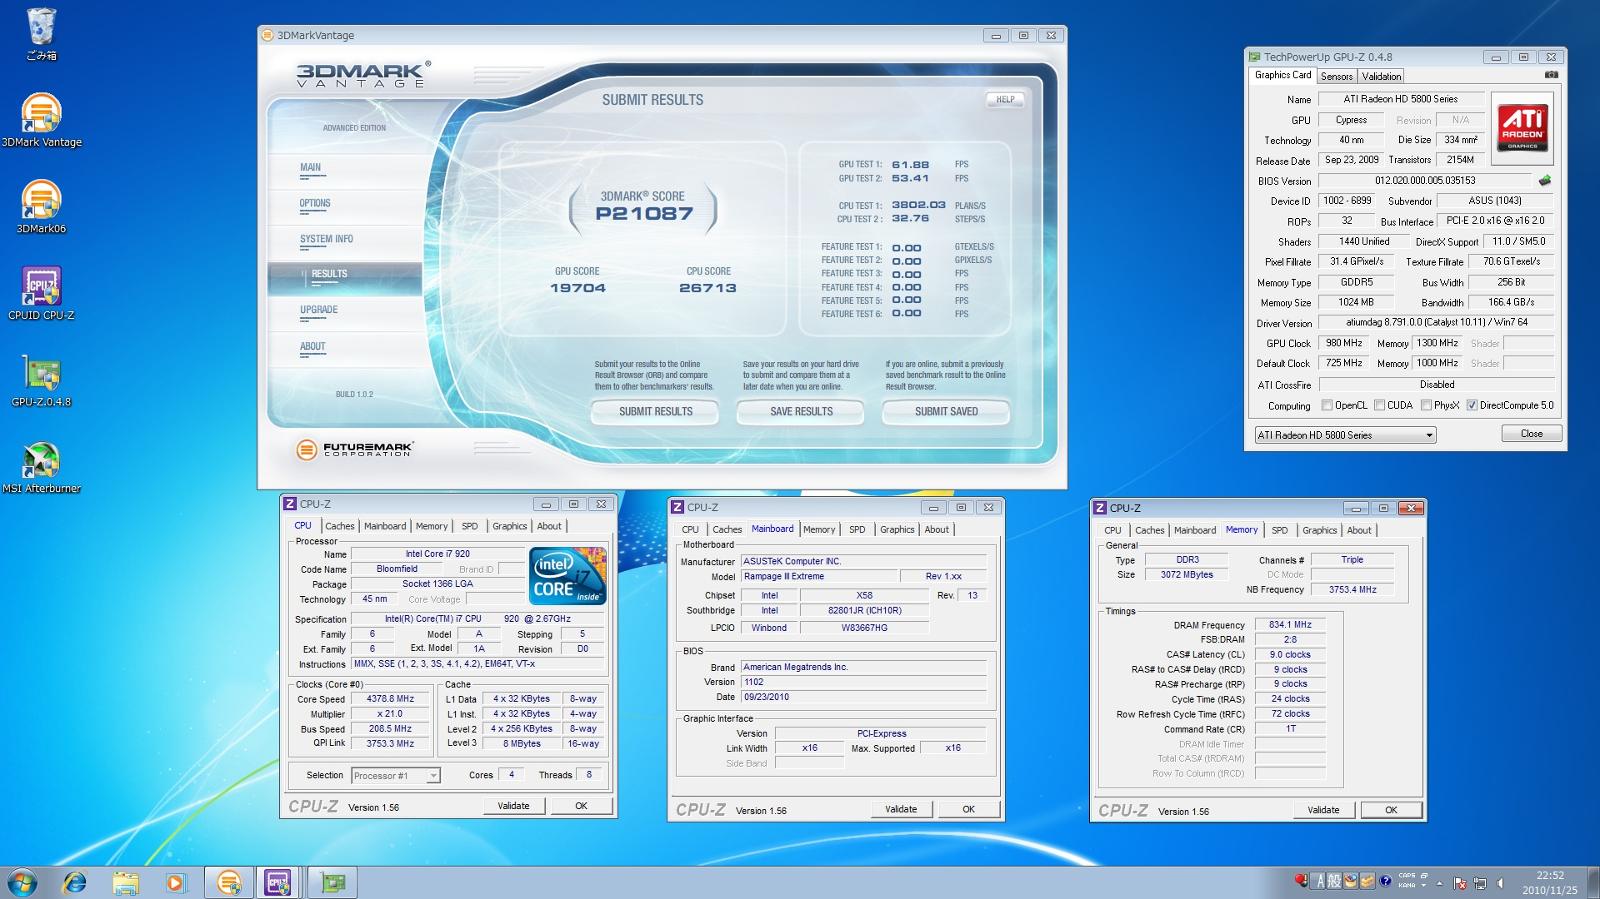Click Show Desktop strip on taskbar
This screenshot has height=899, width=1600.
coord(1593,882)
